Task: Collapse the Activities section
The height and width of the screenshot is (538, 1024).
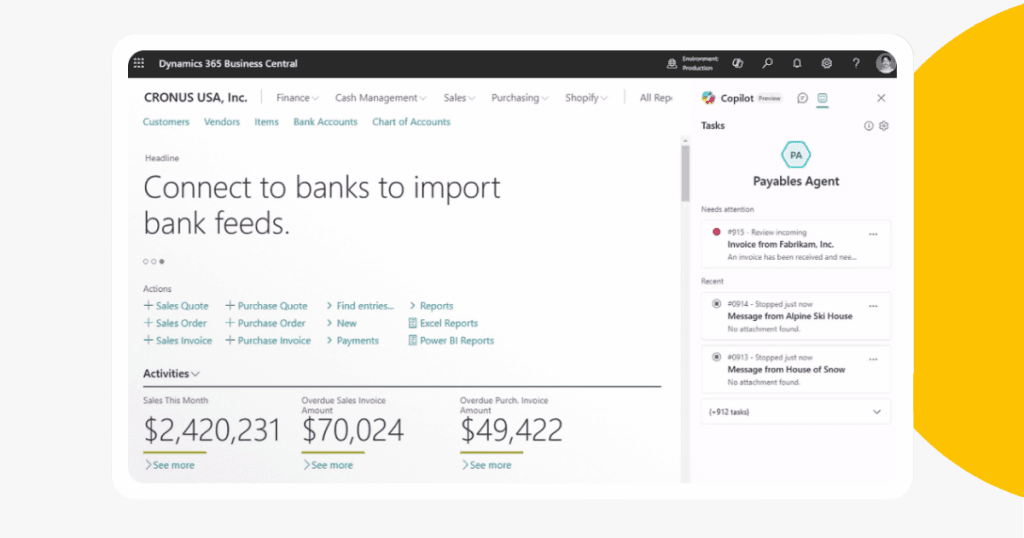Action: coord(171,374)
